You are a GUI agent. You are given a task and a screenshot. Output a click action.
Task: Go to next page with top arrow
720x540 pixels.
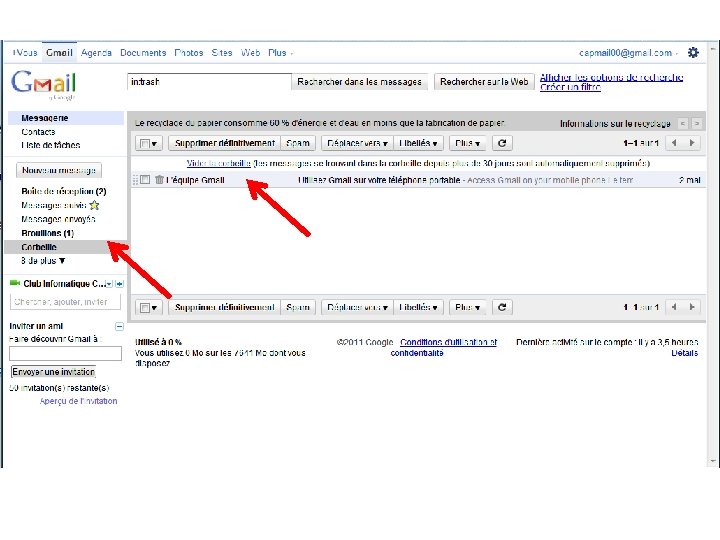[692, 143]
